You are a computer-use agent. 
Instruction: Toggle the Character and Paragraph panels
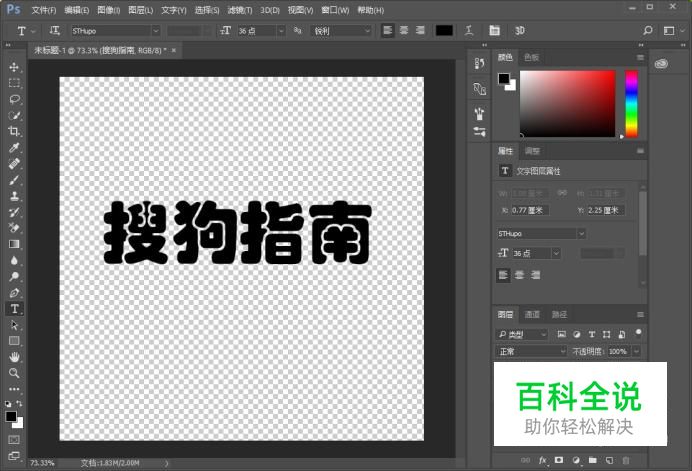coord(494,30)
